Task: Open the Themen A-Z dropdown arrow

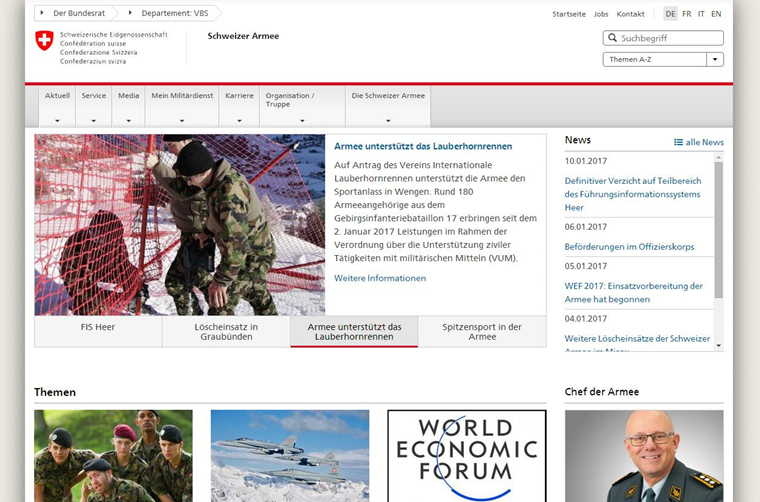Action: (715, 60)
